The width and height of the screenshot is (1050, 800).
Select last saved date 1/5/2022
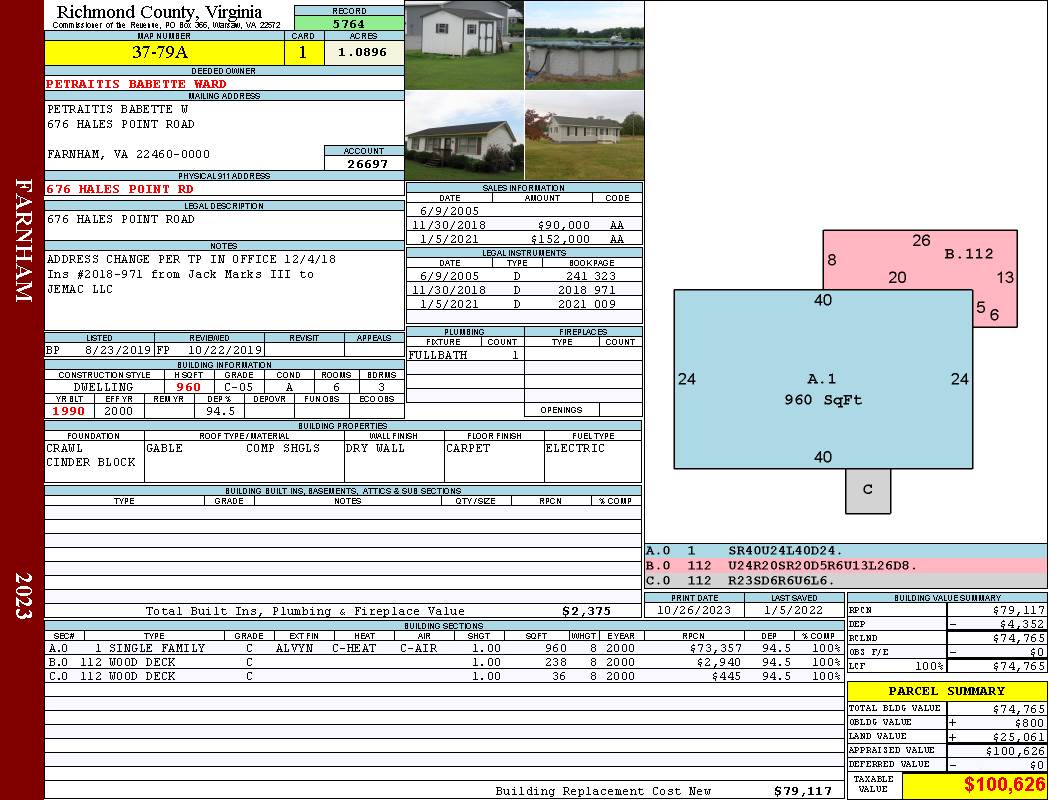pos(794,611)
